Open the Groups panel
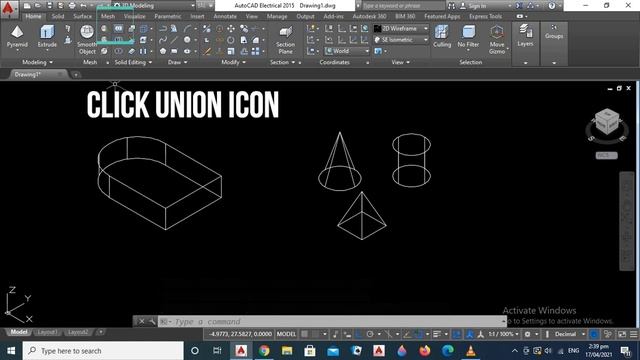 [554, 32]
